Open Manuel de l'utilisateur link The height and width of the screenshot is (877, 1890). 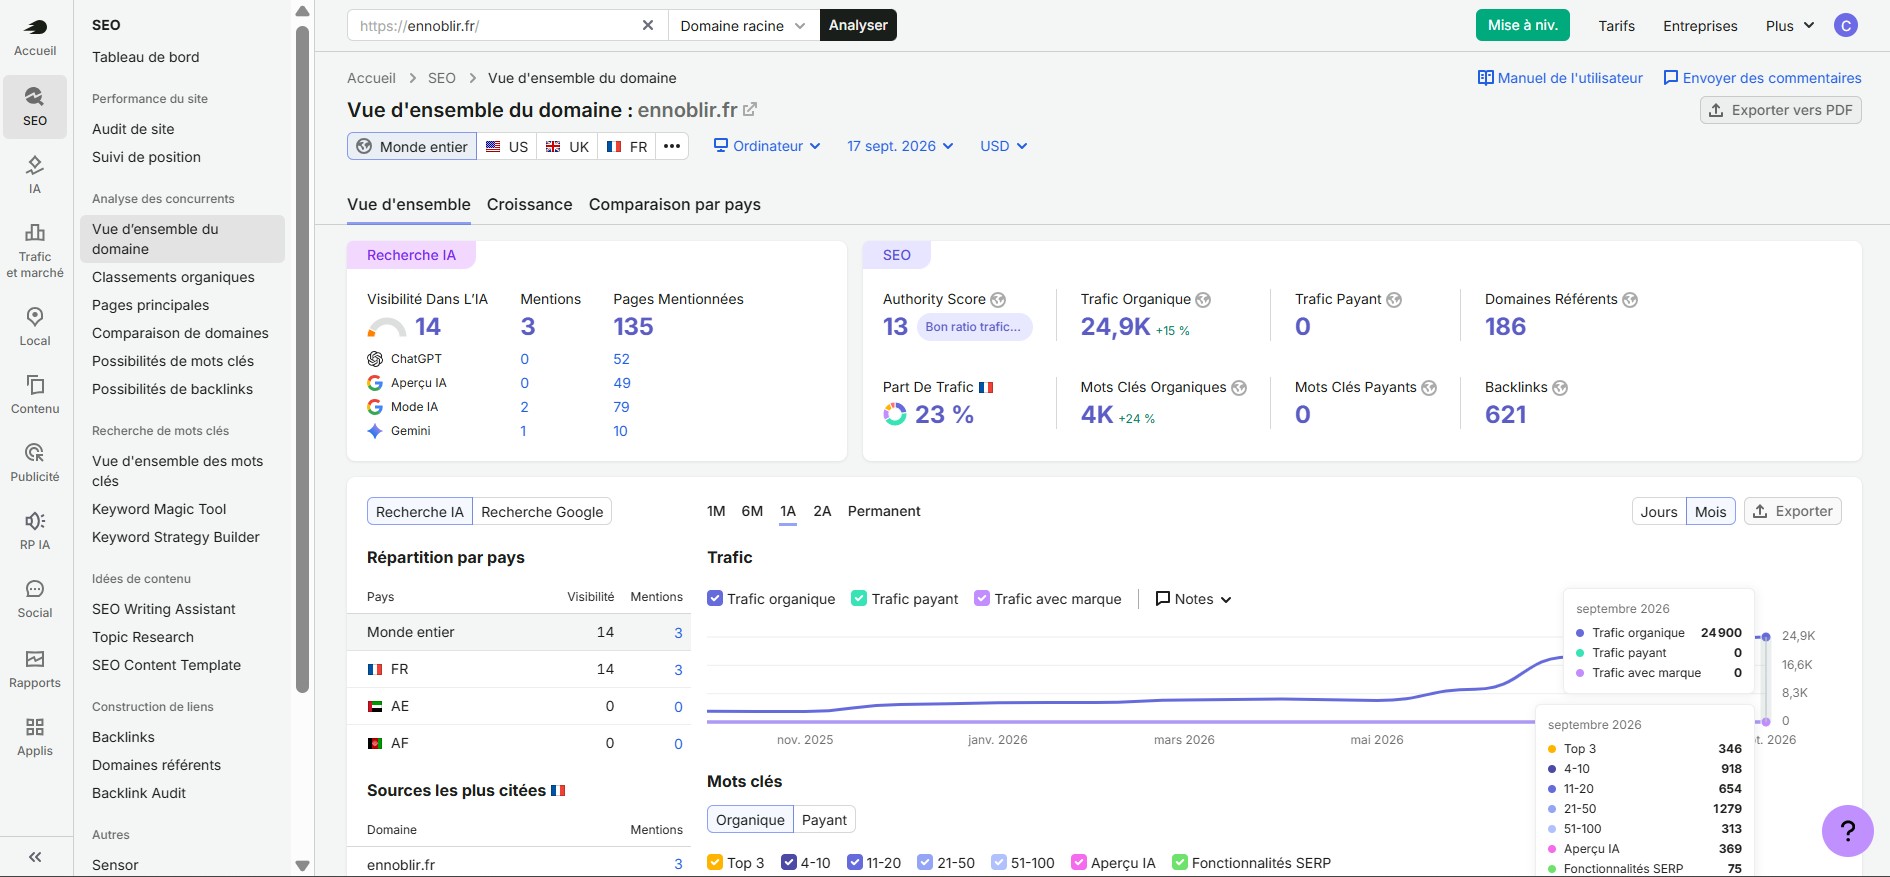click(1560, 78)
